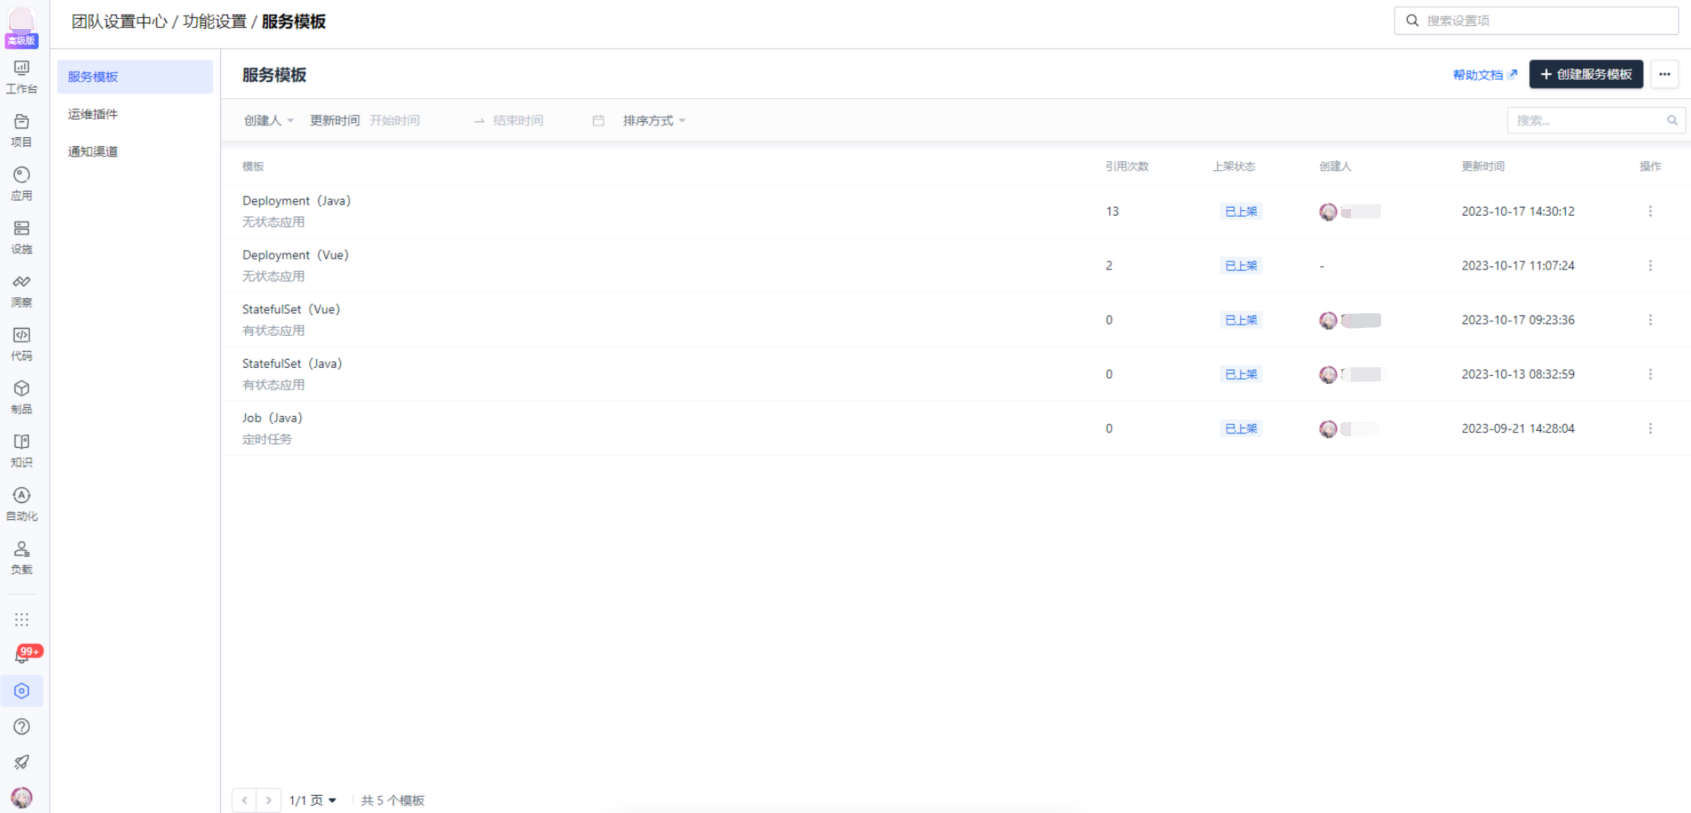
Task: Click 功能设置 in the breadcrumb
Action: pos(214,21)
